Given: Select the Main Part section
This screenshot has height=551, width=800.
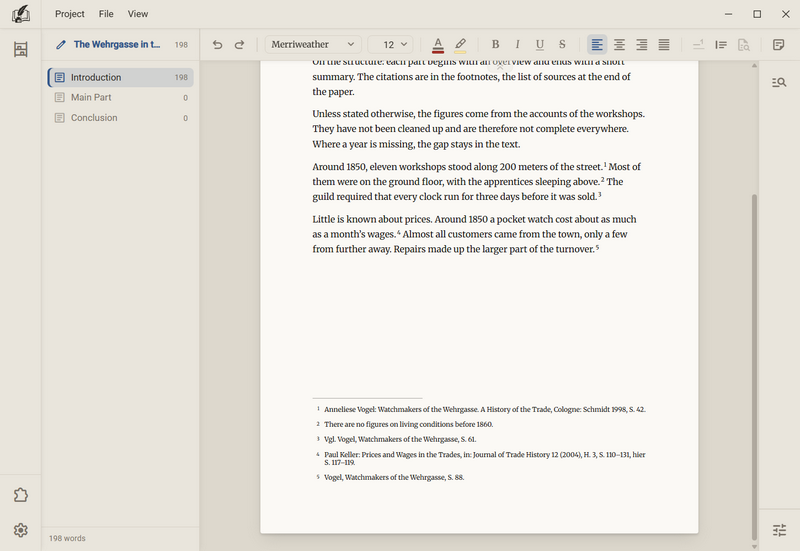Looking at the screenshot, I should pyautogui.click(x=121, y=97).
